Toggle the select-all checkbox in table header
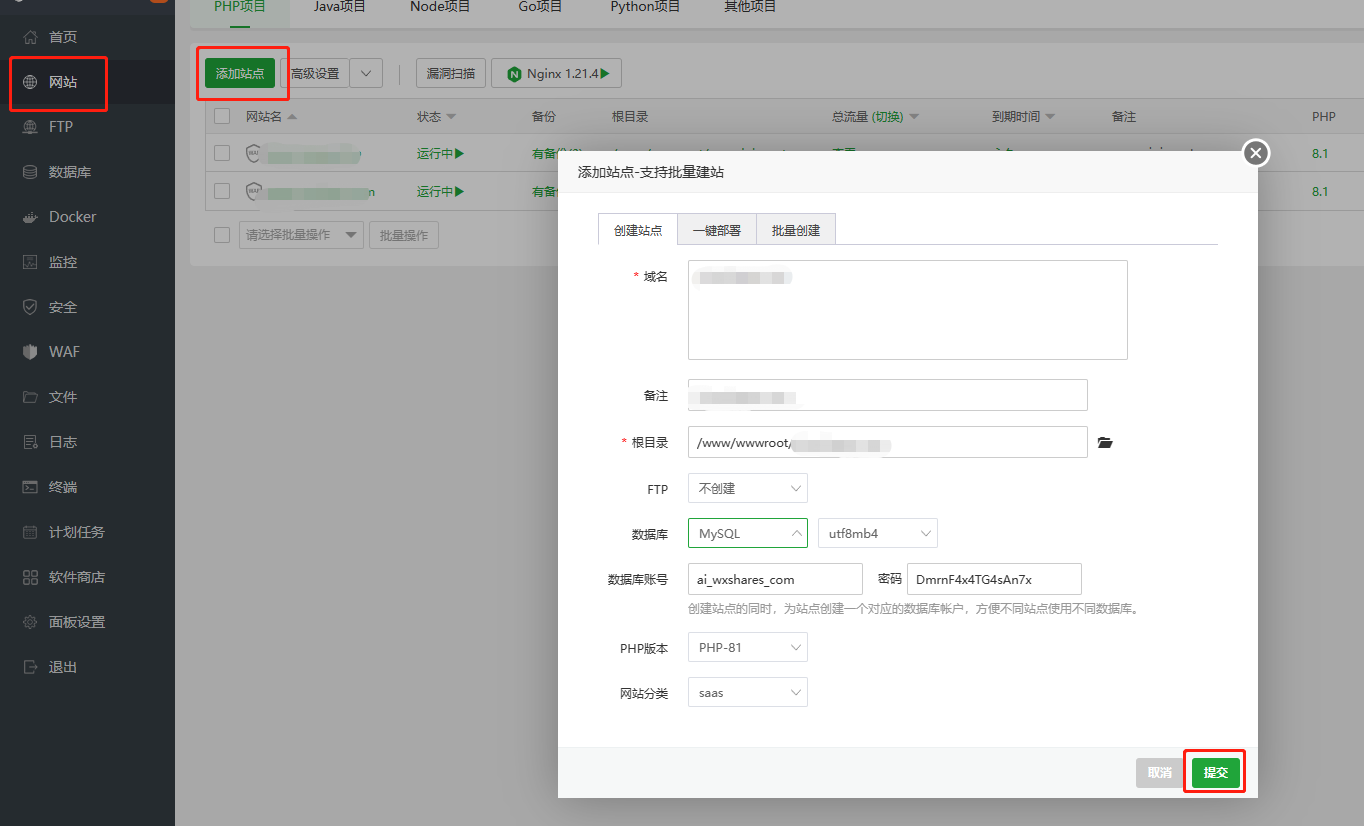Screen dimensions: 1364x826 pos(222,116)
